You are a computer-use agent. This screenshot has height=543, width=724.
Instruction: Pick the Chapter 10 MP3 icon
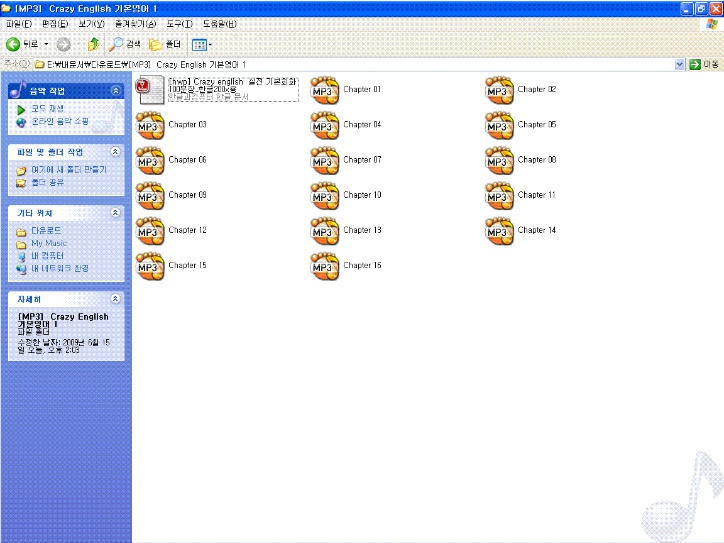pyautogui.click(x=325, y=195)
